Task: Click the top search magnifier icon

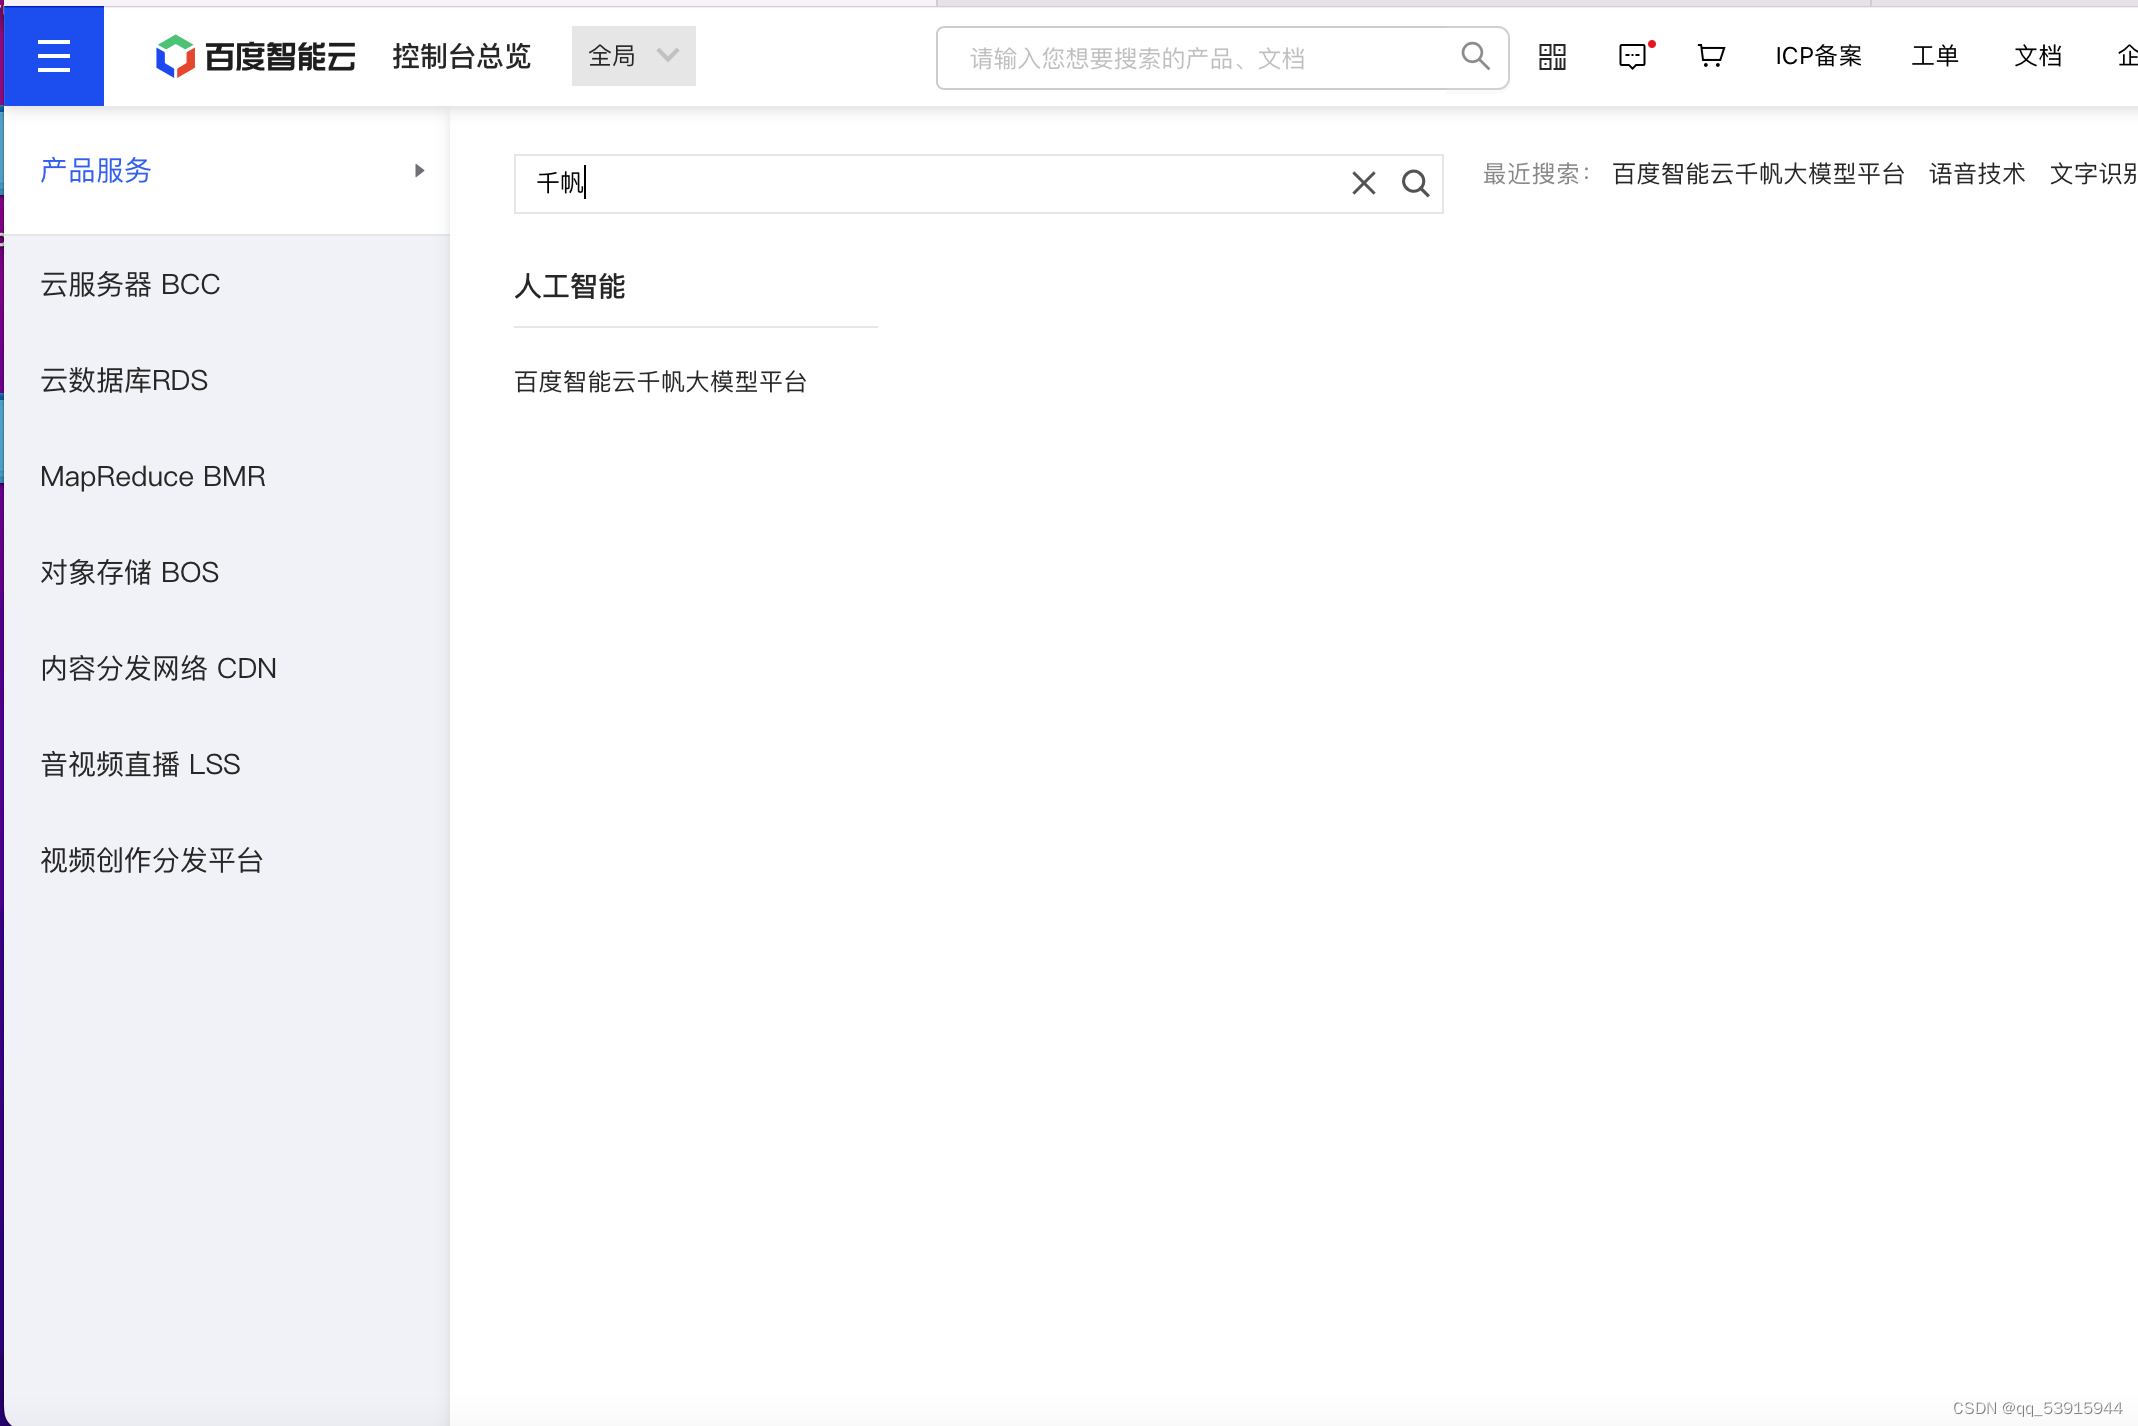Action: [x=1475, y=56]
